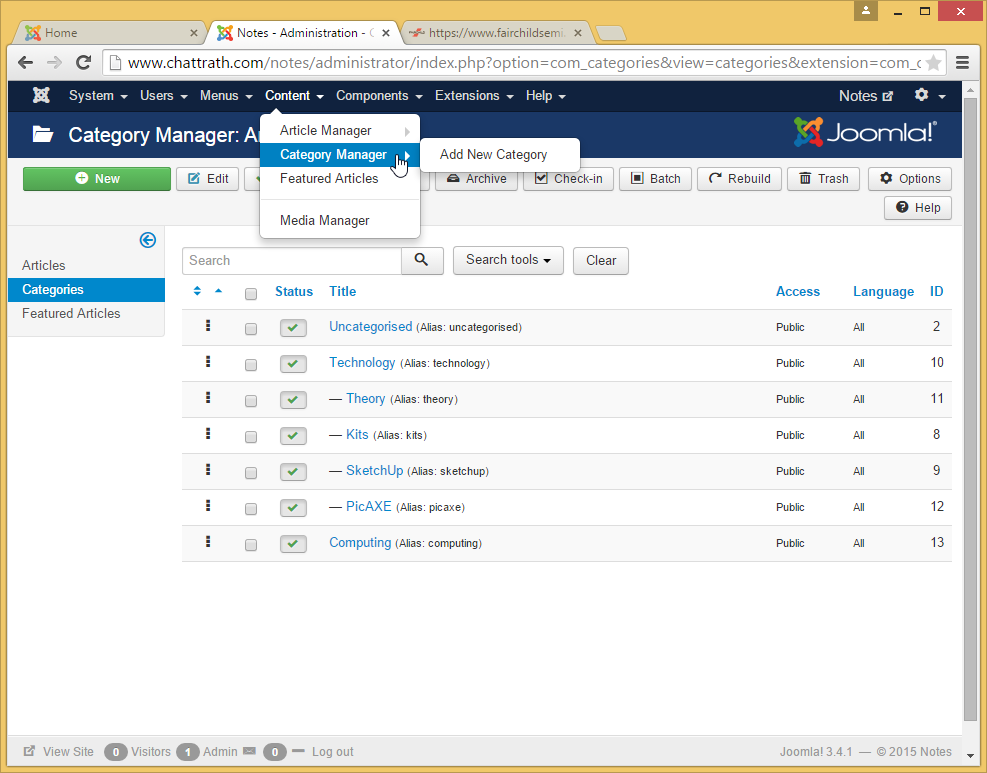Open the settings gear dropdown

pyautogui.click(x=929, y=96)
